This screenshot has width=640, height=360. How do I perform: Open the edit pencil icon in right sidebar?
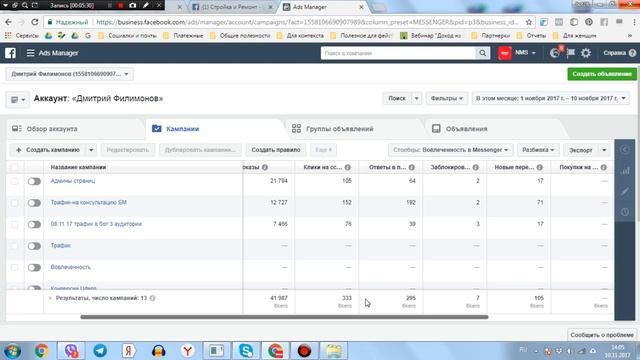tap(625, 191)
